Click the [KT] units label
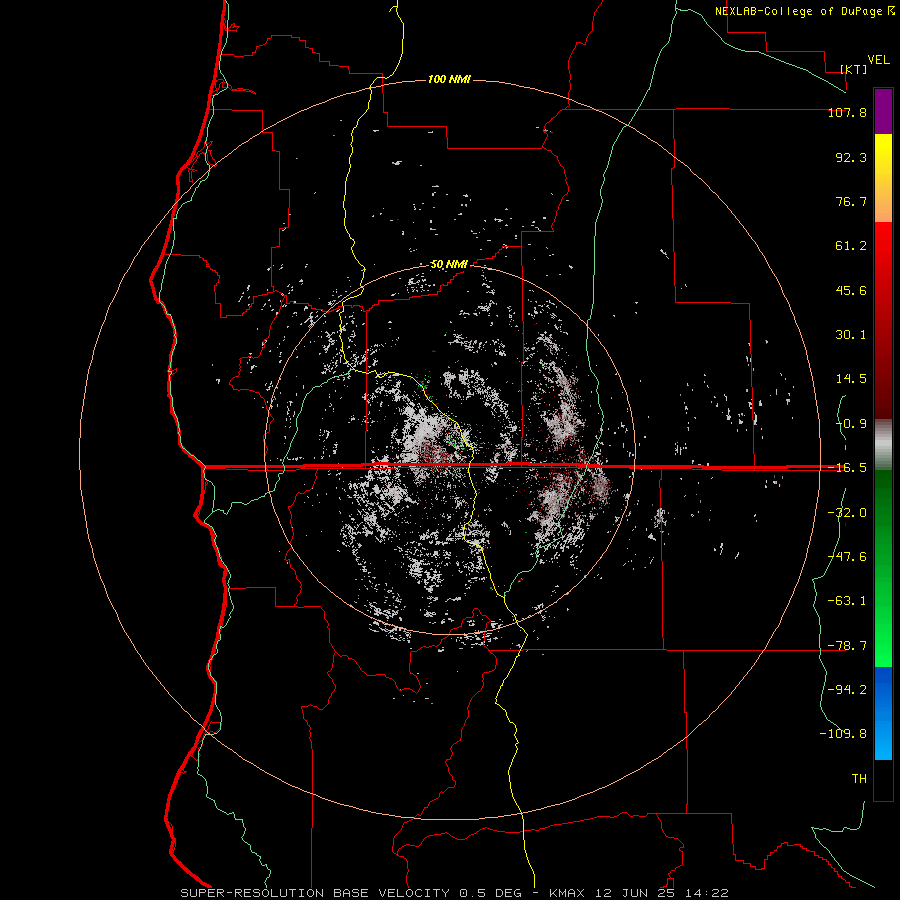Viewport: 900px width, 900px height. 854,69
